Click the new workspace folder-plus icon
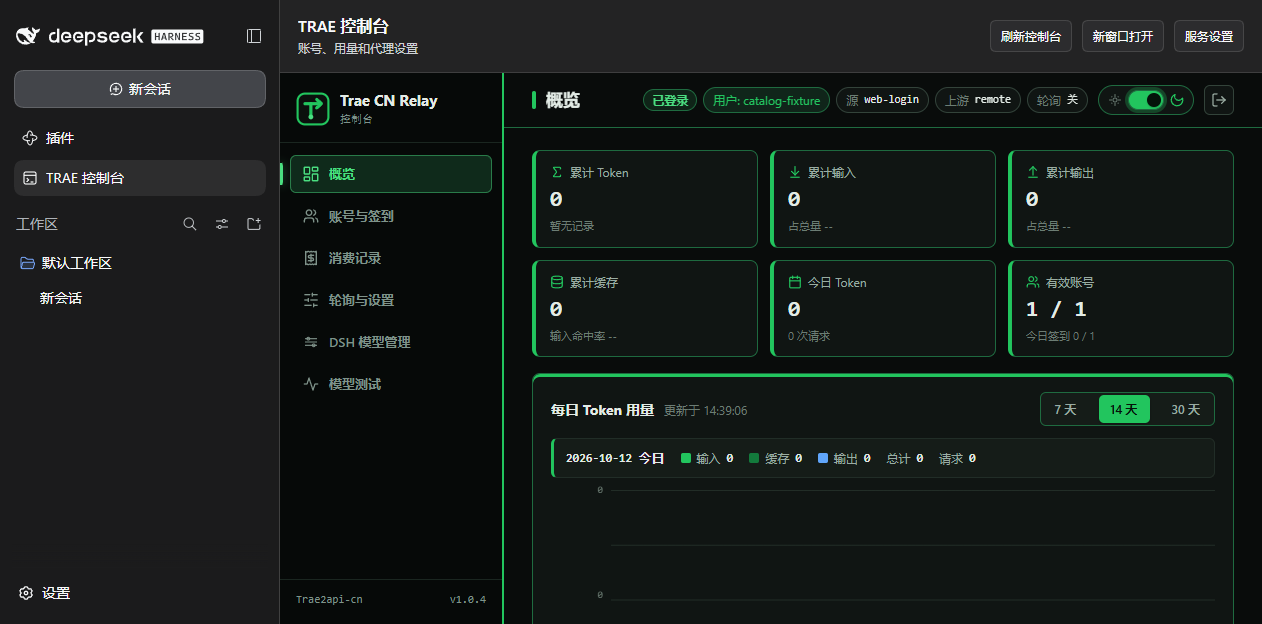1262x624 pixels. click(254, 224)
